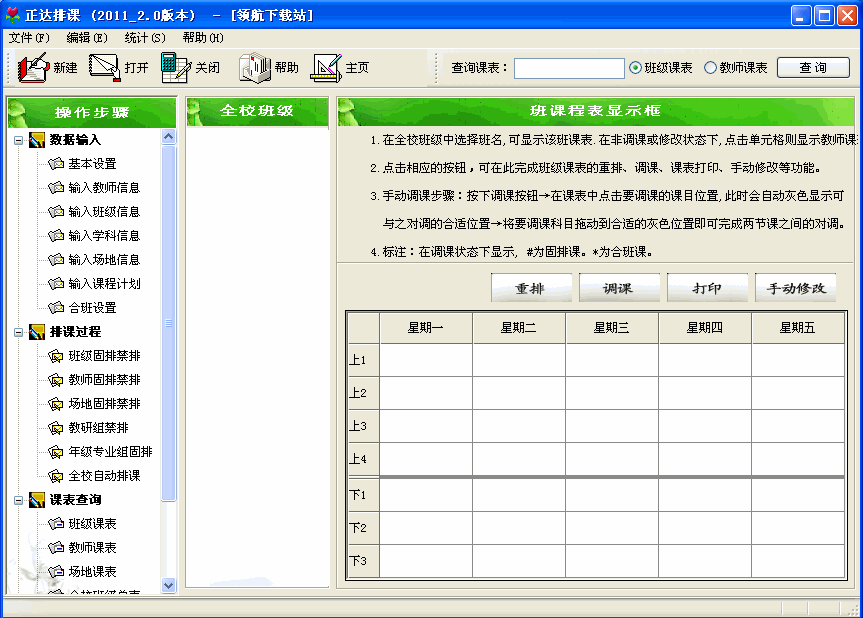
Task: Select the 教师课表 radio button
Action: coord(710,68)
